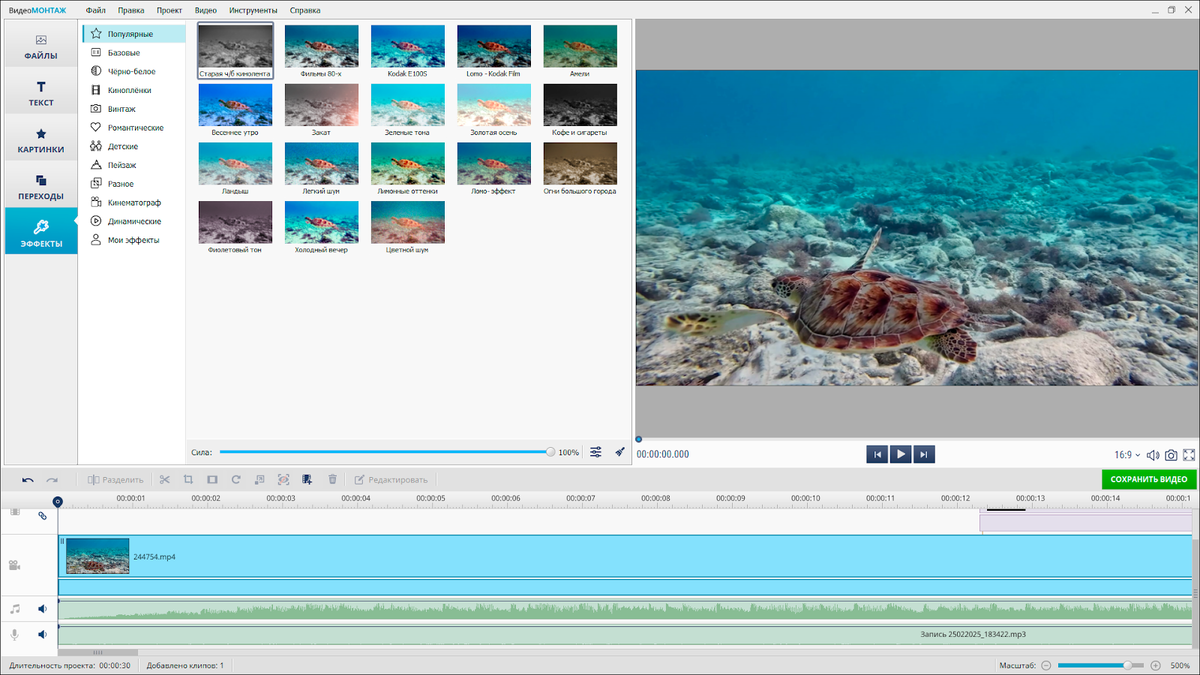Open the Проект menu
The width and height of the screenshot is (1200, 675).
(169, 9)
